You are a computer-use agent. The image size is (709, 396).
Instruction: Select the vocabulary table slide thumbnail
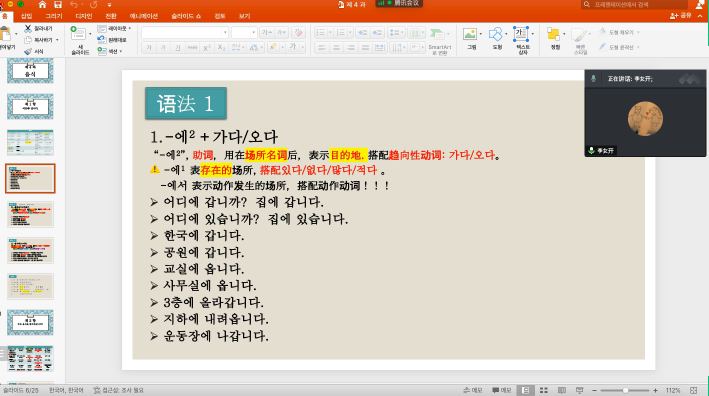tap(30, 142)
